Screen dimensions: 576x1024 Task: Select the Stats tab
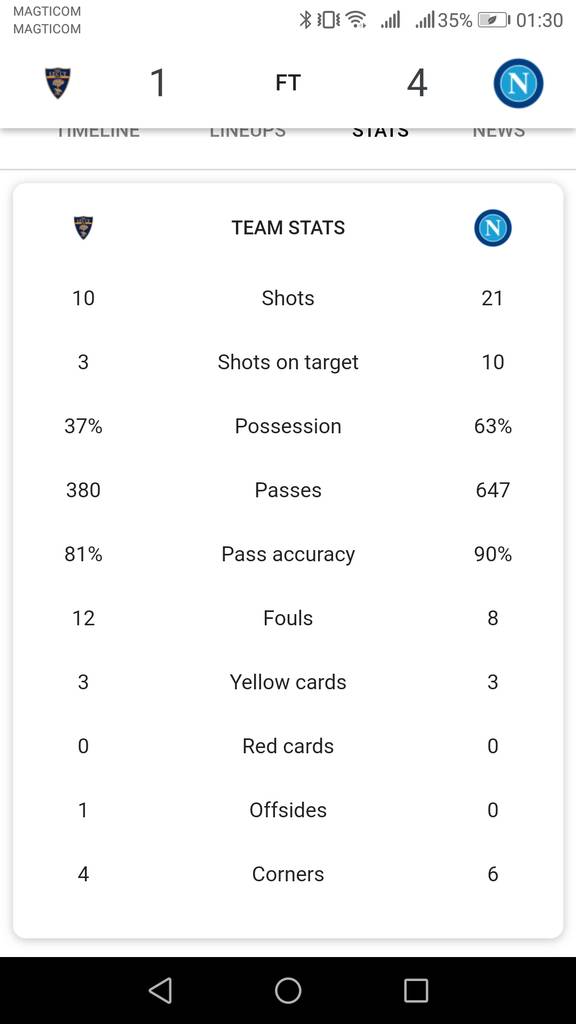pyautogui.click(x=381, y=133)
